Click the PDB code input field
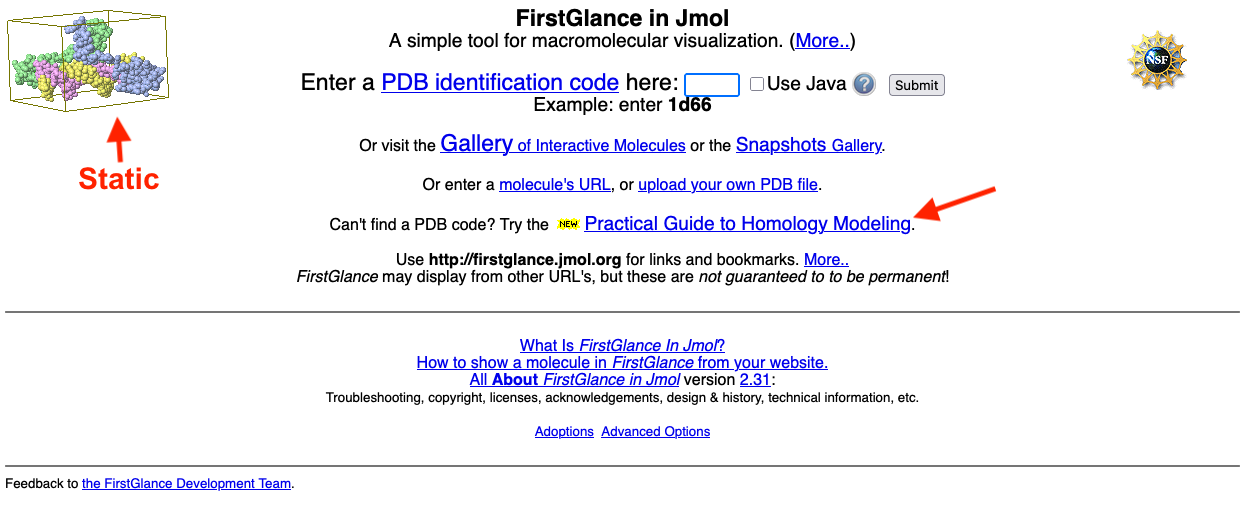 click(x=712, y=85)
